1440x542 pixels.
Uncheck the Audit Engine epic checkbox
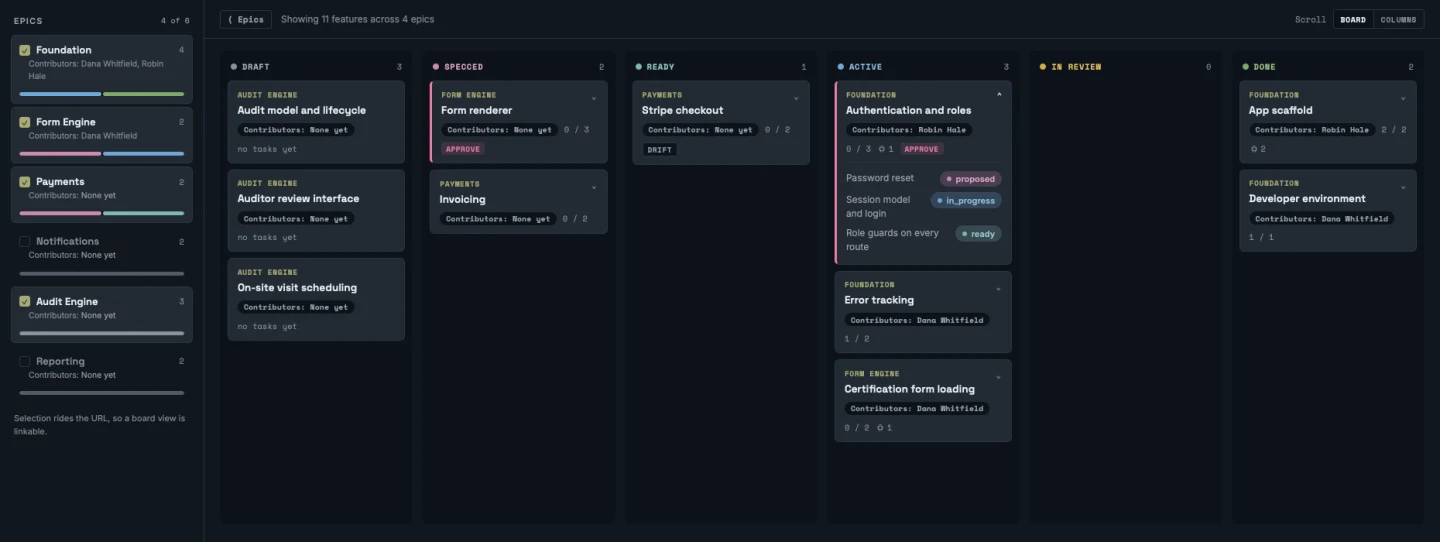[25, 301]
